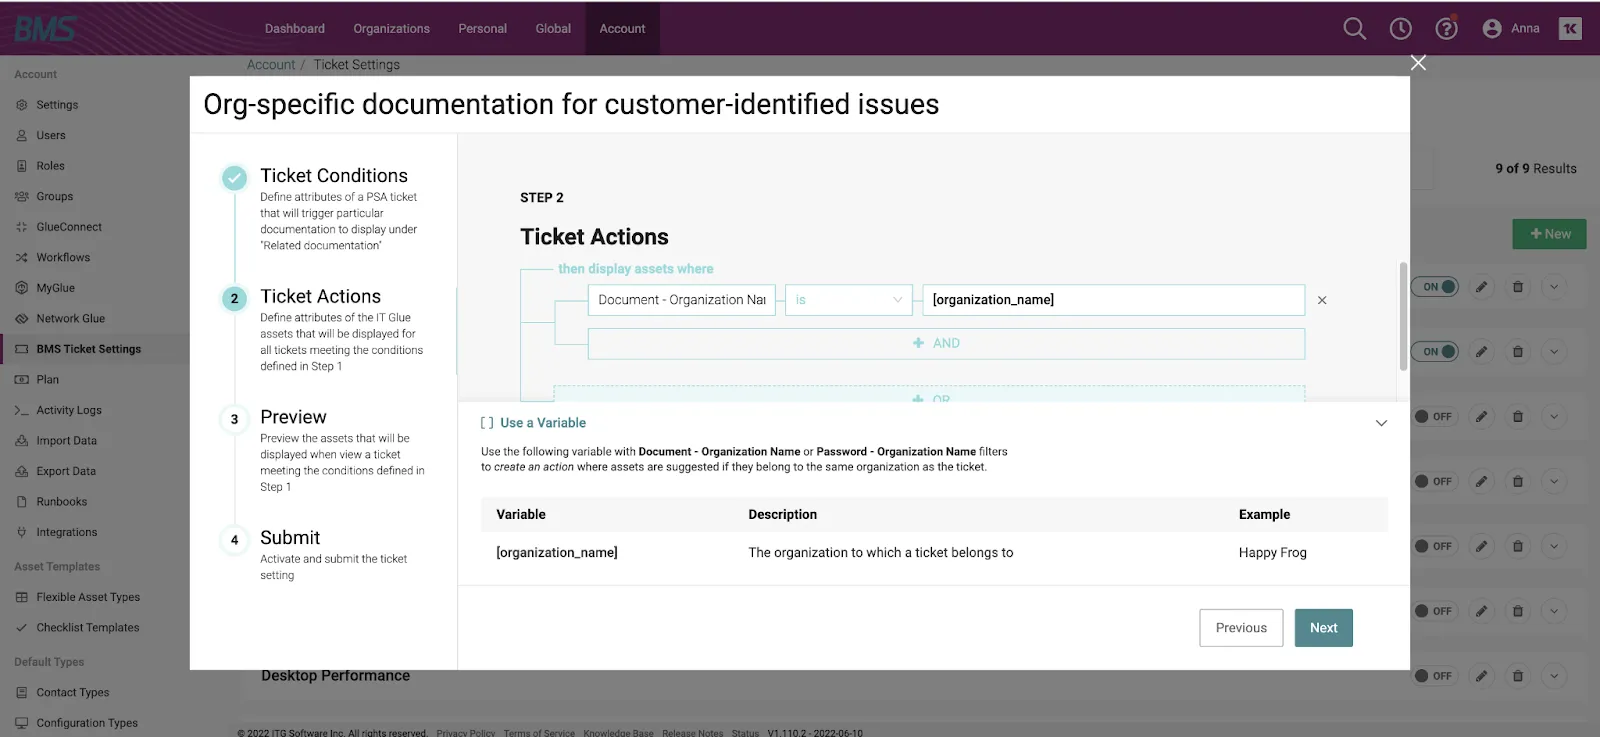
Task: Click the Next button
Action: tap(1323, 628)
